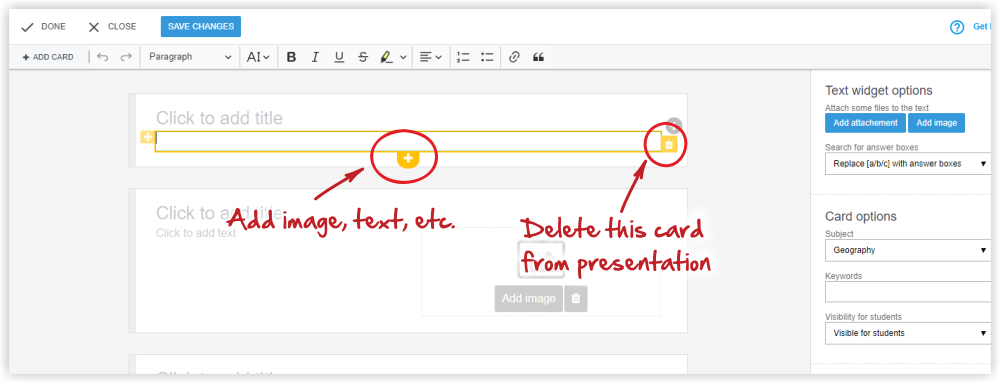Click the 'Attach some files to the text' label
The width and height of the screenshot is (1000, 383).
coord(877,108)
